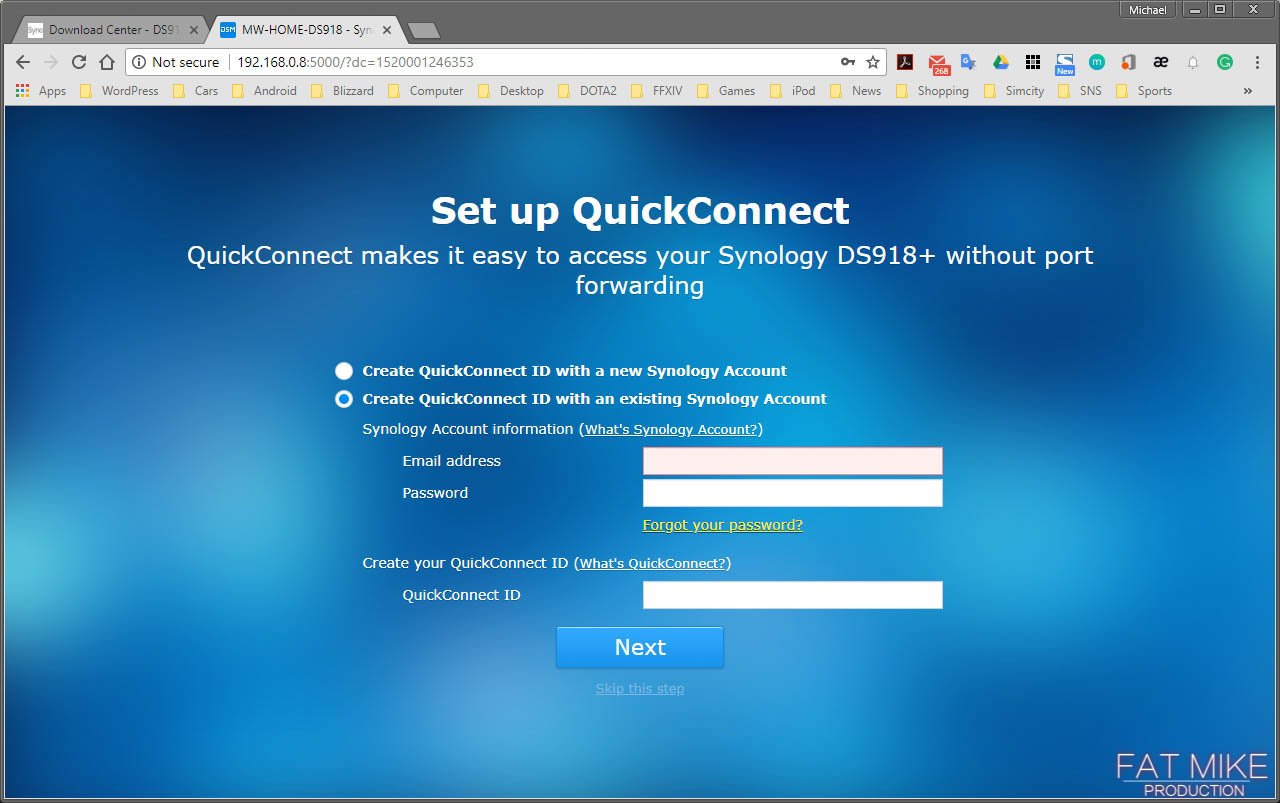Open the Adobe Acrobat extension
This screenshot has height=803, width=1280.
tap(905, 62)
